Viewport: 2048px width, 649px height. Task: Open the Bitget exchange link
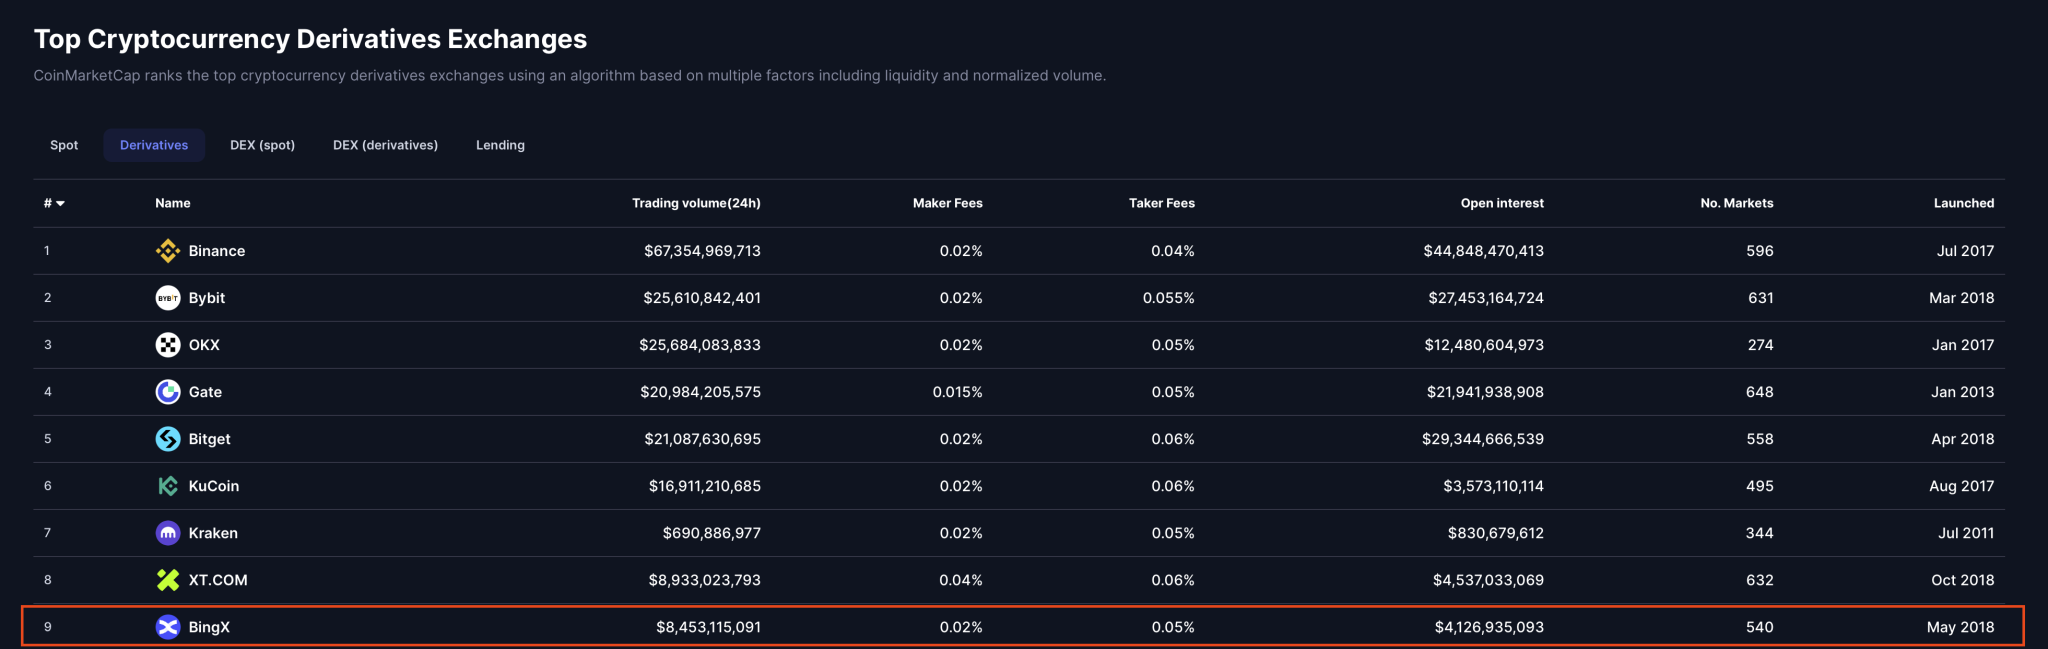coord(210,439)
